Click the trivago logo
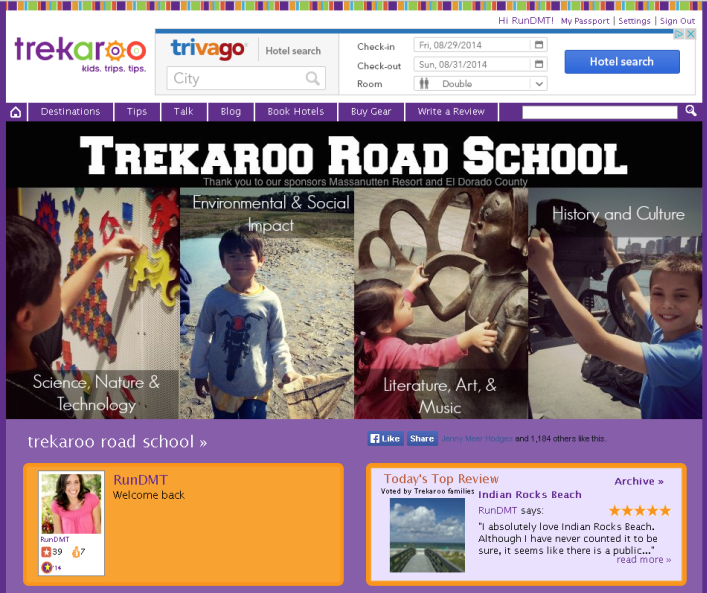 tap(208, 48)
